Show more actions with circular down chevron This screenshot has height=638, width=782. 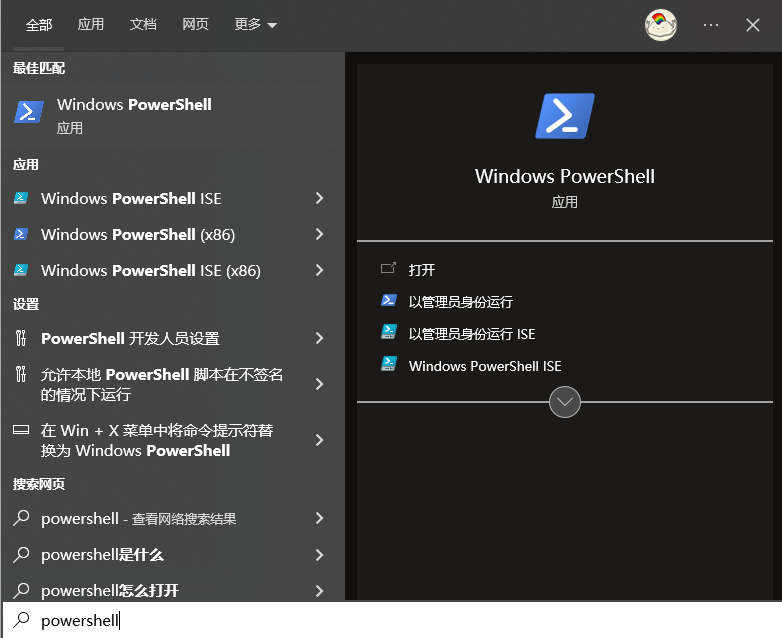[565, 402]
